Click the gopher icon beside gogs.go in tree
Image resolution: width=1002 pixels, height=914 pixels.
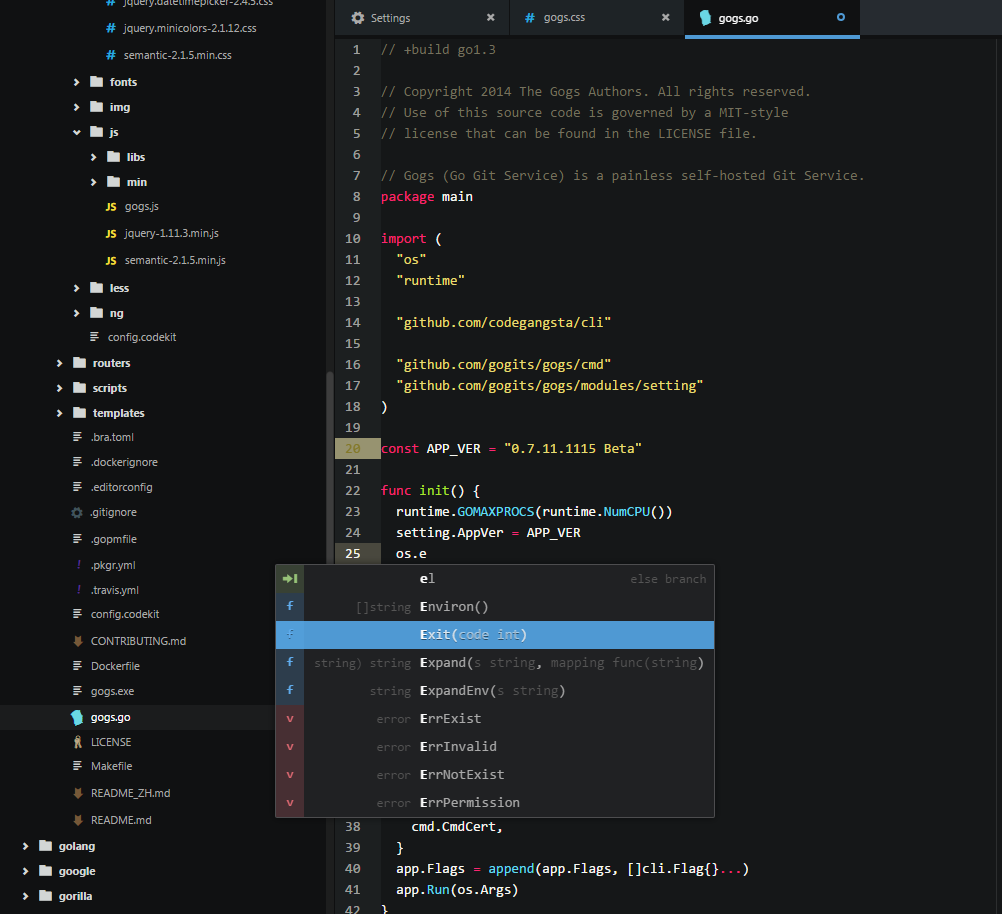pos(77,717)
